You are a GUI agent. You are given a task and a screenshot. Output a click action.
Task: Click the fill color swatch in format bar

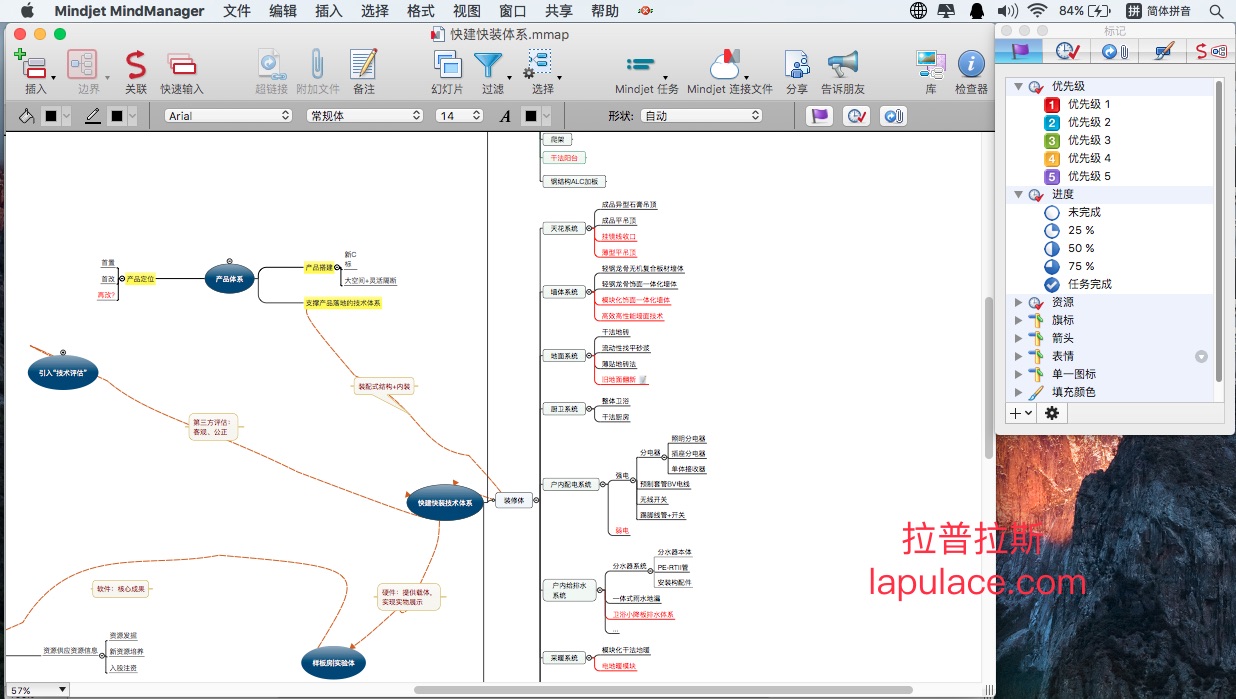(50, 116)
